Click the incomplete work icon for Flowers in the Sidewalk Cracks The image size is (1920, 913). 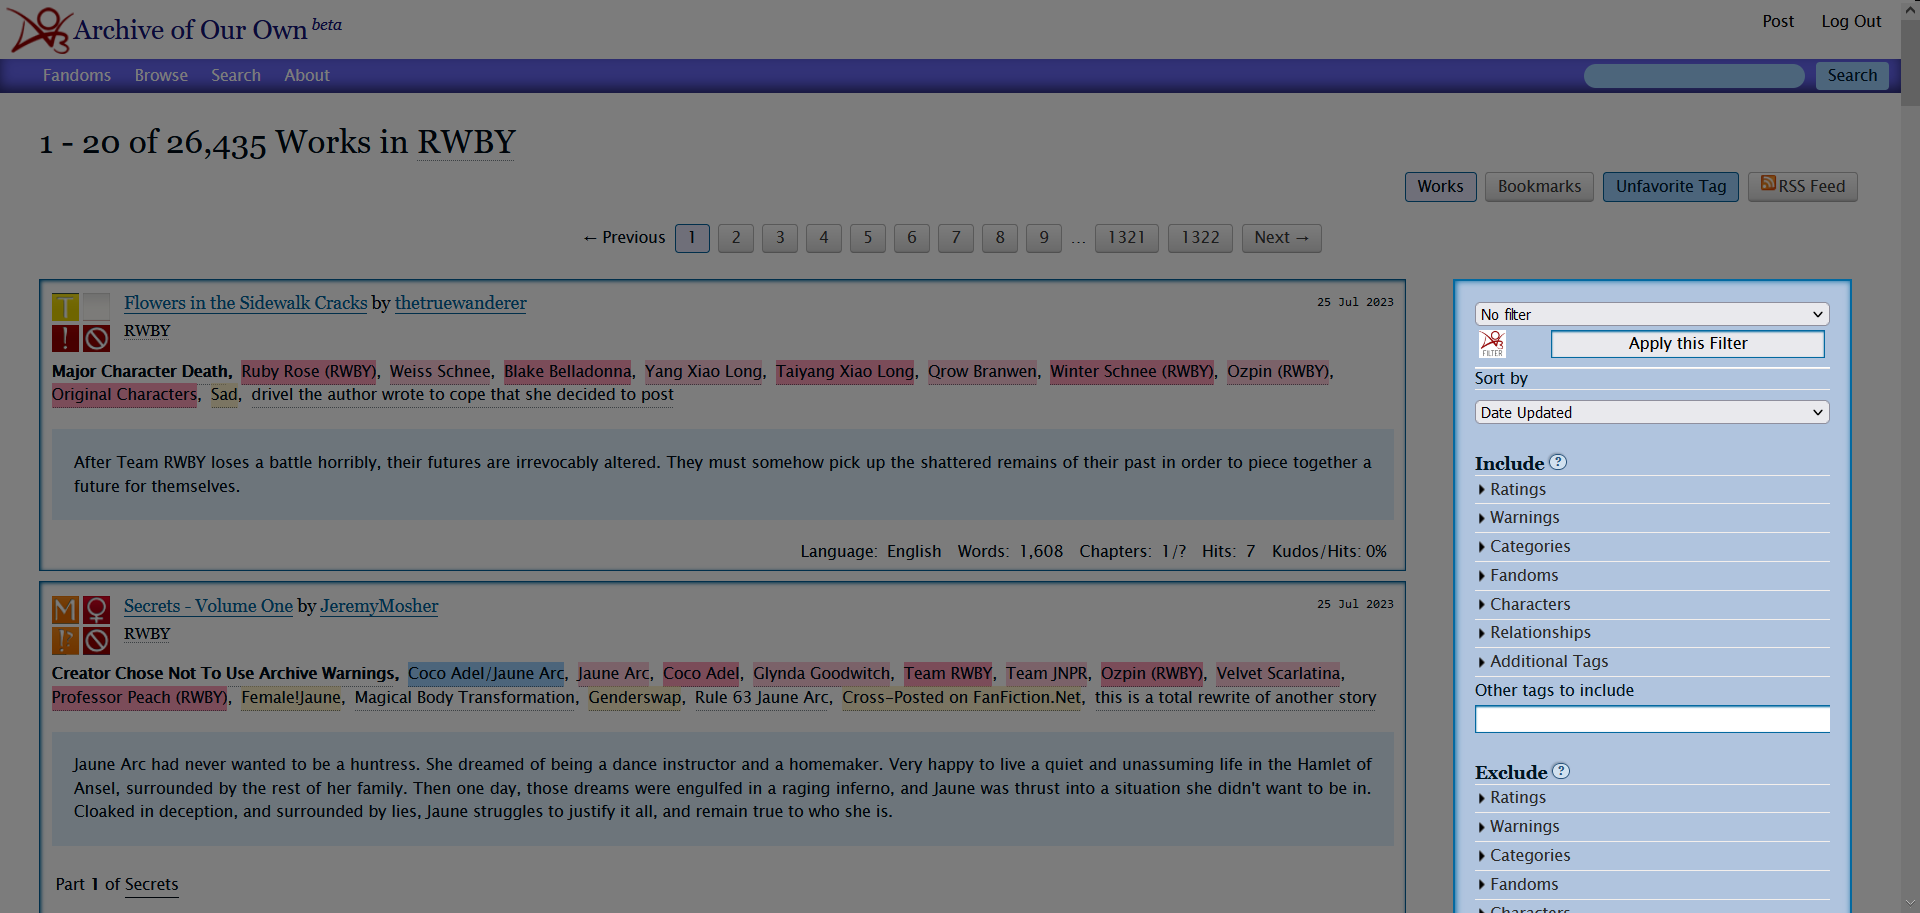point(96,338)
